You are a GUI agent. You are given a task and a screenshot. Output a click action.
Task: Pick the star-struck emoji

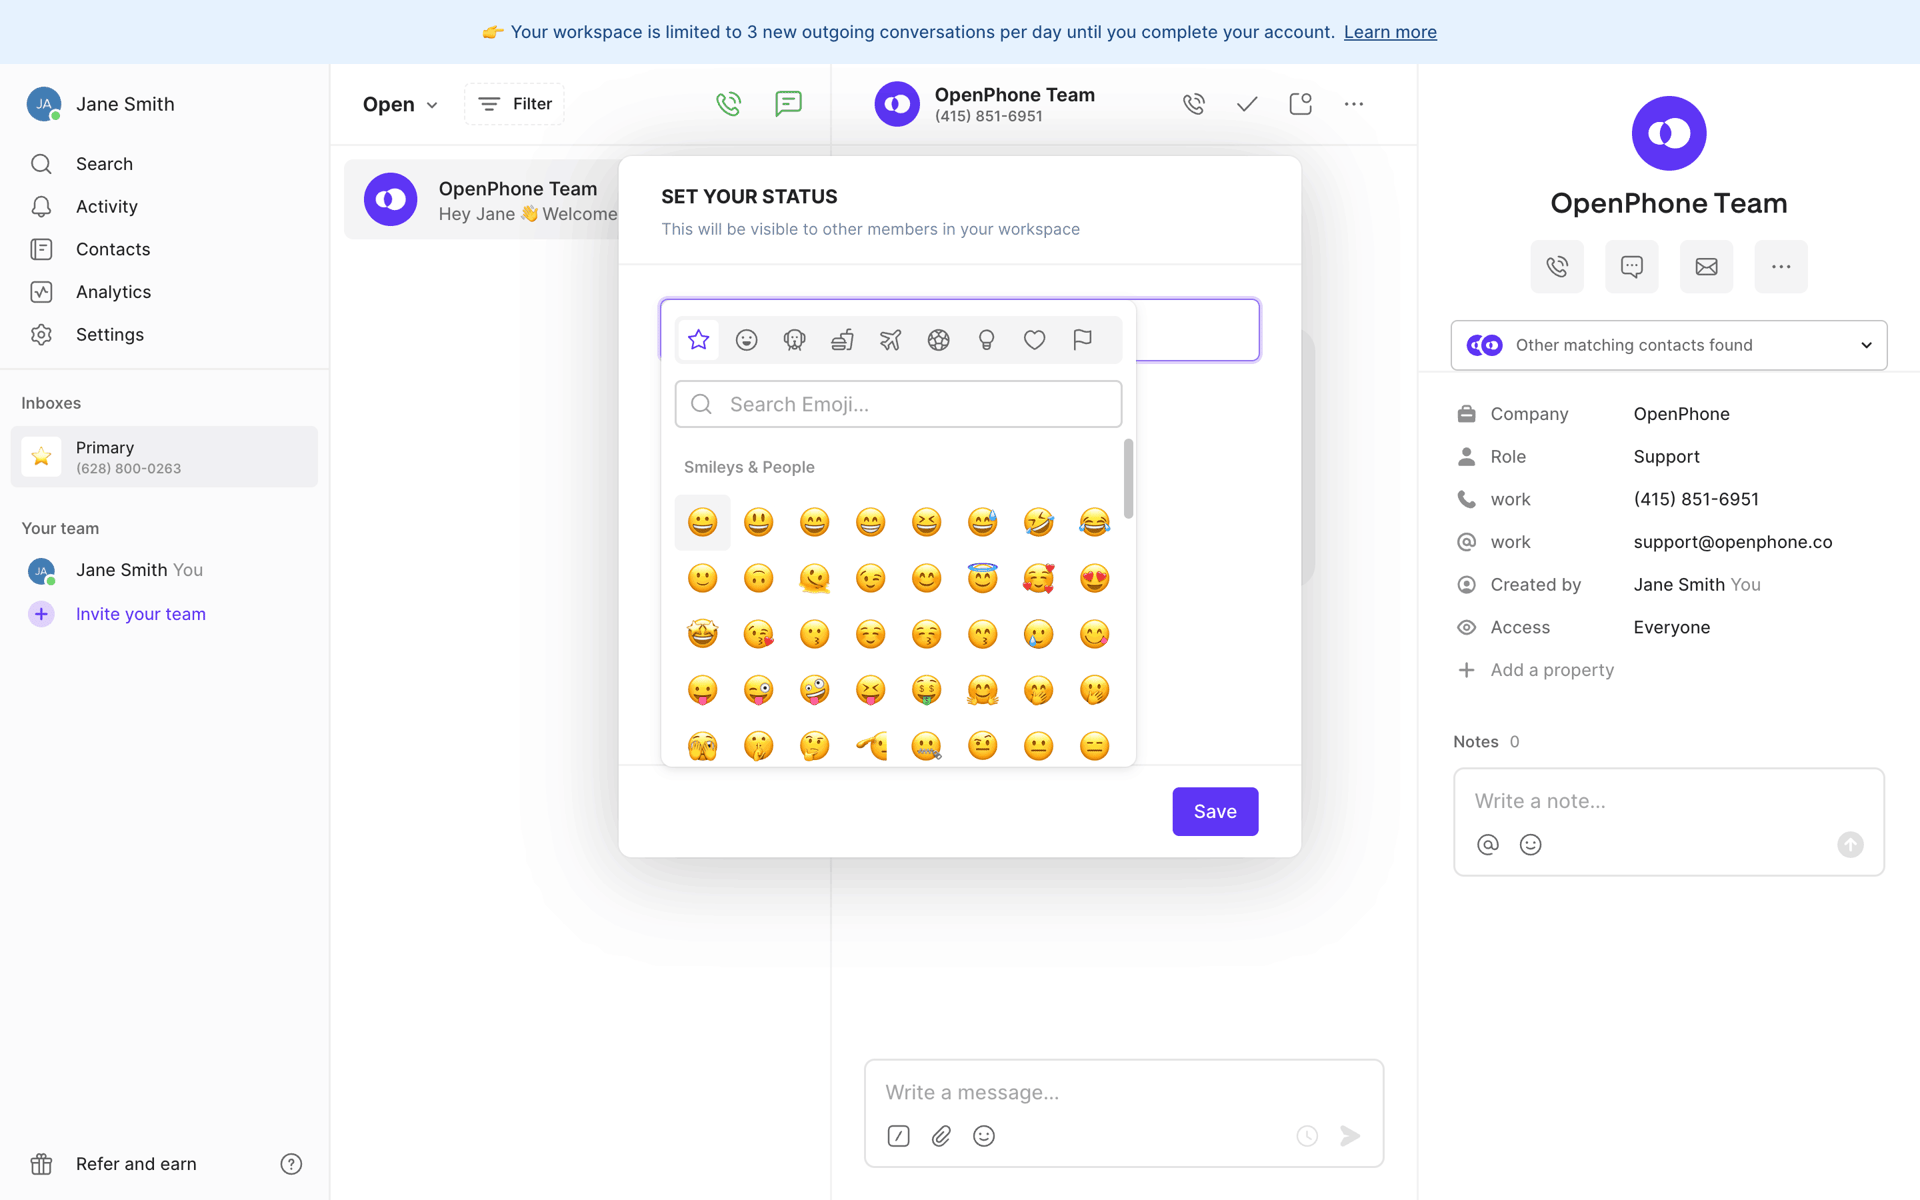[x=702, y=634]
